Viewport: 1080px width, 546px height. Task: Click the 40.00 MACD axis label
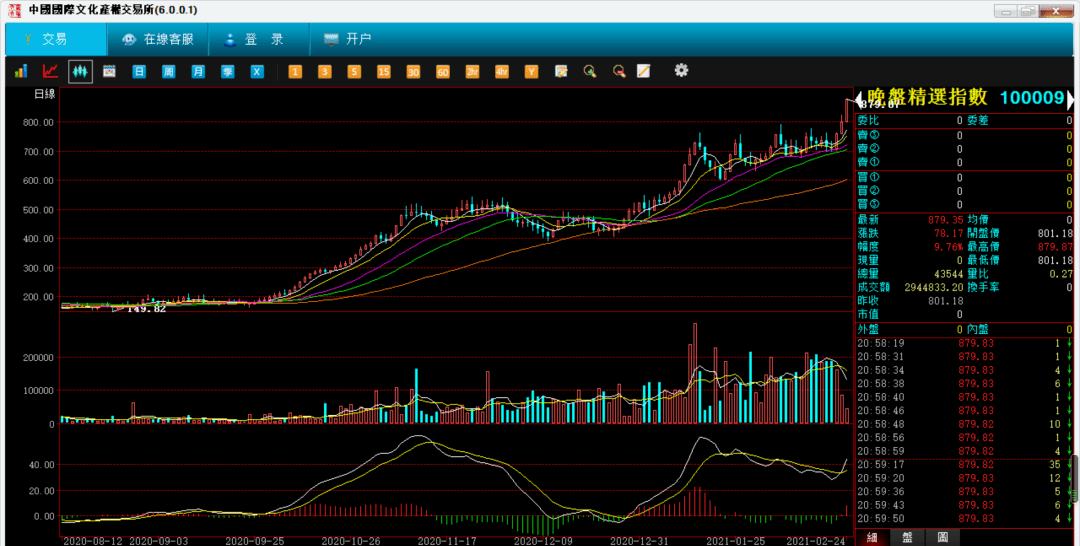(42, 465)
